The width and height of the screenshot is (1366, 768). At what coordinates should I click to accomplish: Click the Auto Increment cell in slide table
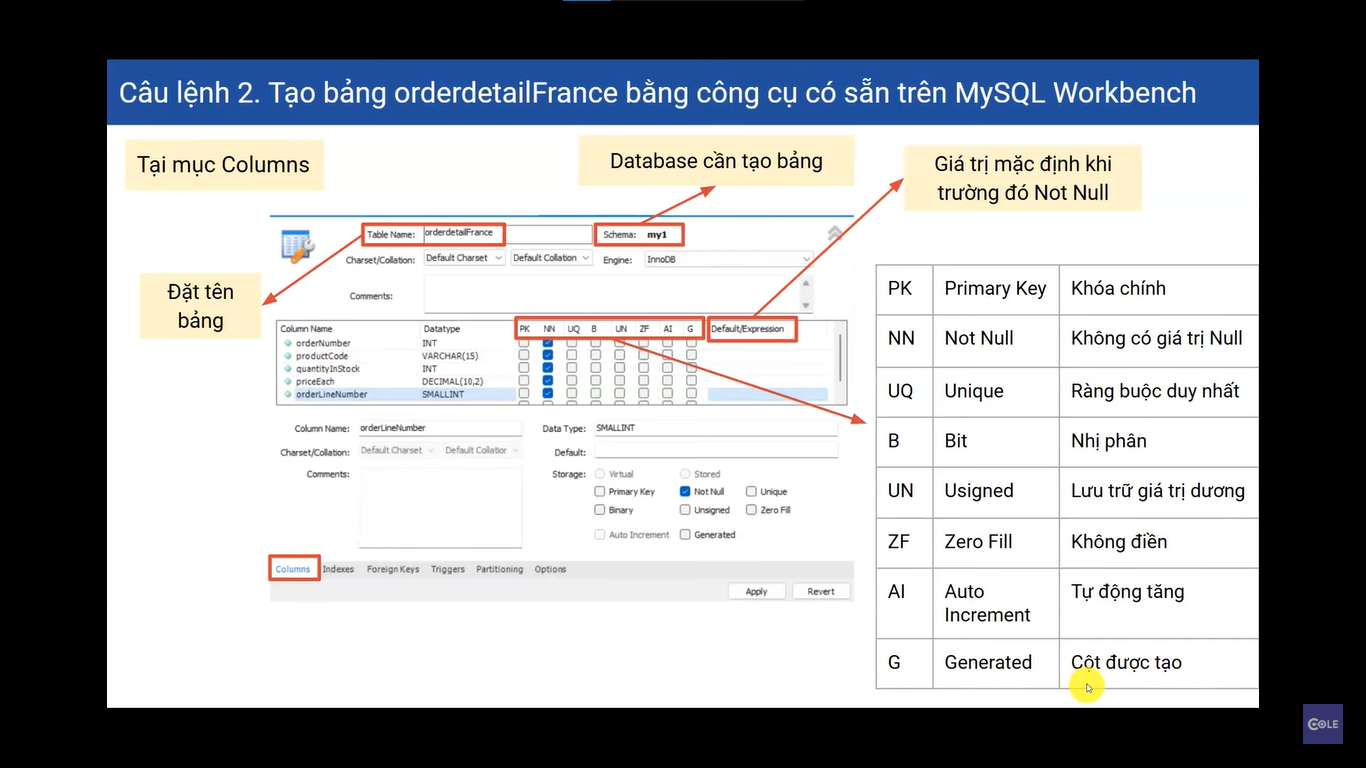click(995, 603)
